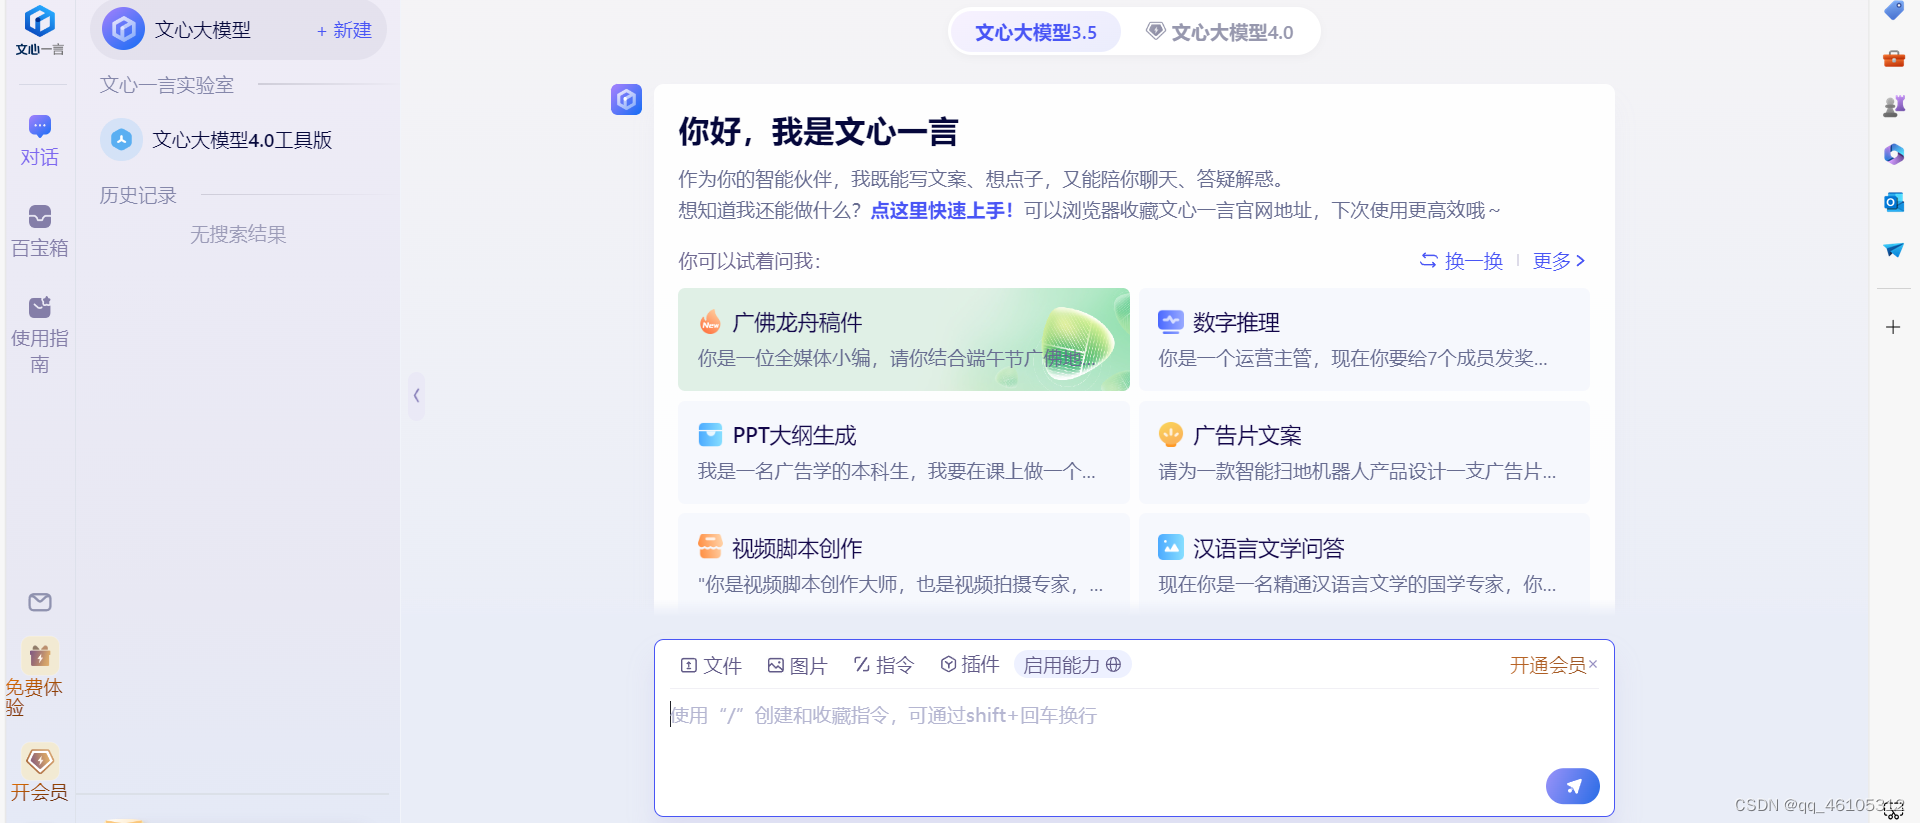Screen dimensions: 1920x823
Task: Click + 新建 new conversation button
Action: point(344,31)
